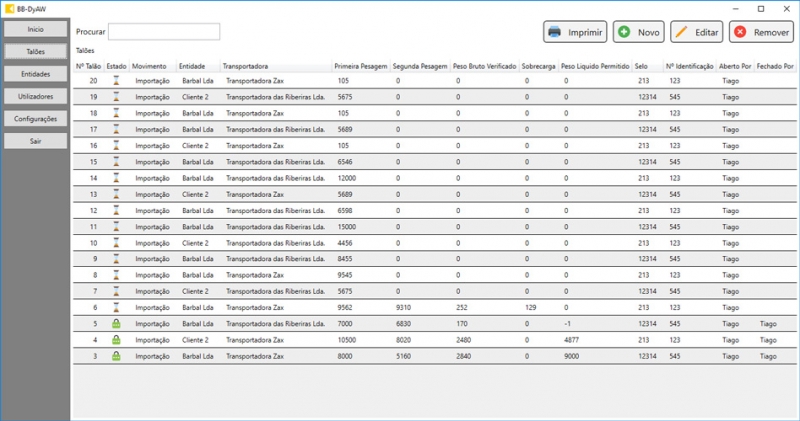Image resolution: width=800 pixels, height=421 pixels.
Task: Focus the Procurar search field
Action: [x=164, y=32]
